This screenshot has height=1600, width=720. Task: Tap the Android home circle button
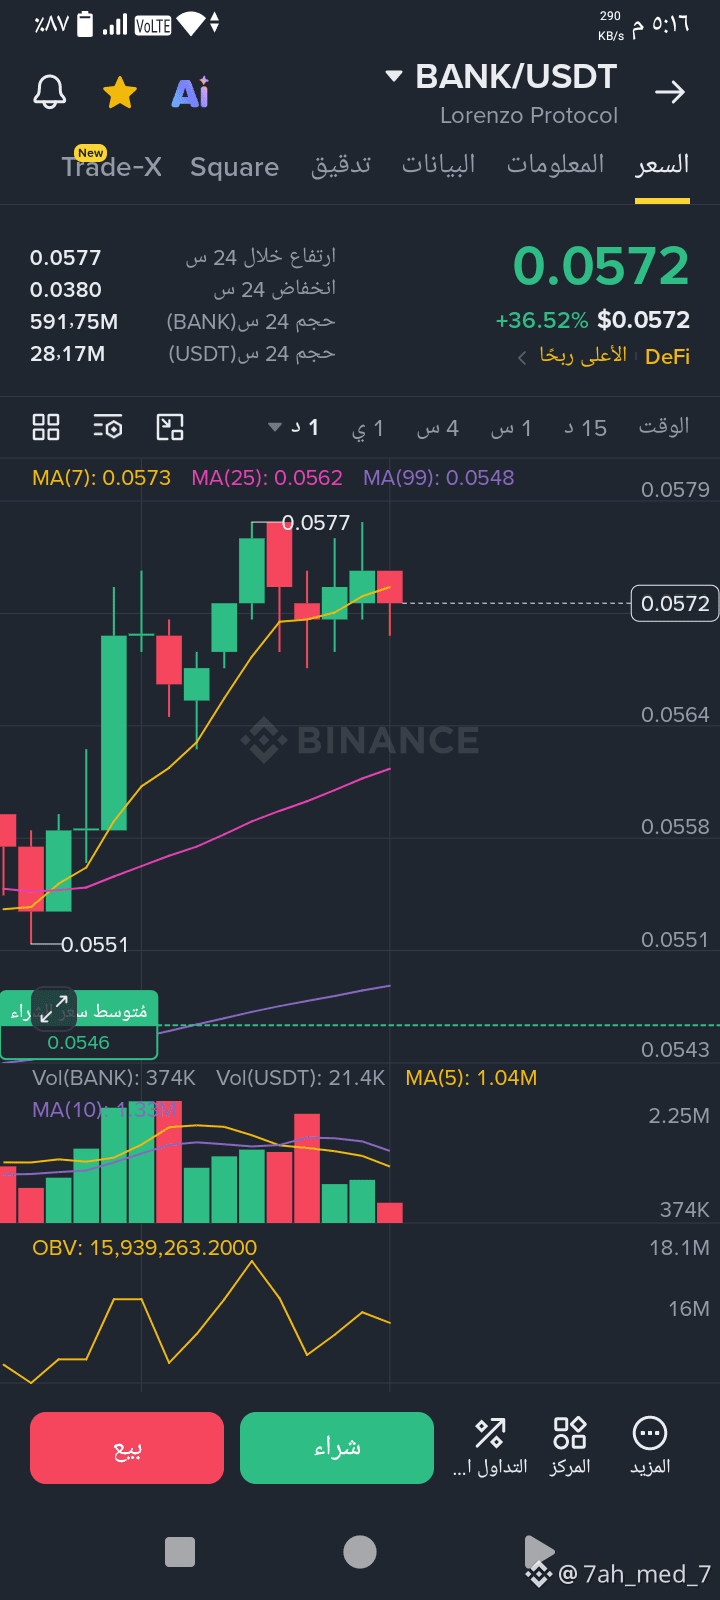[x=360, y=1552]
